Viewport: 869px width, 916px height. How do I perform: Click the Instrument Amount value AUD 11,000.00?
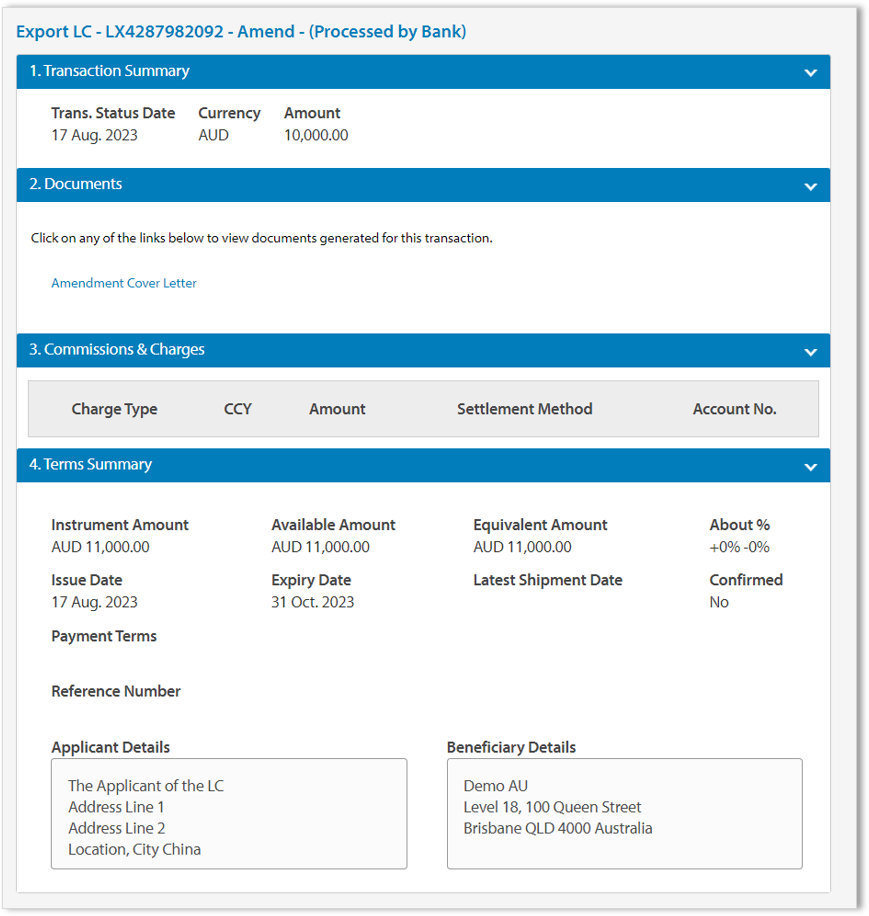(100, 547)
